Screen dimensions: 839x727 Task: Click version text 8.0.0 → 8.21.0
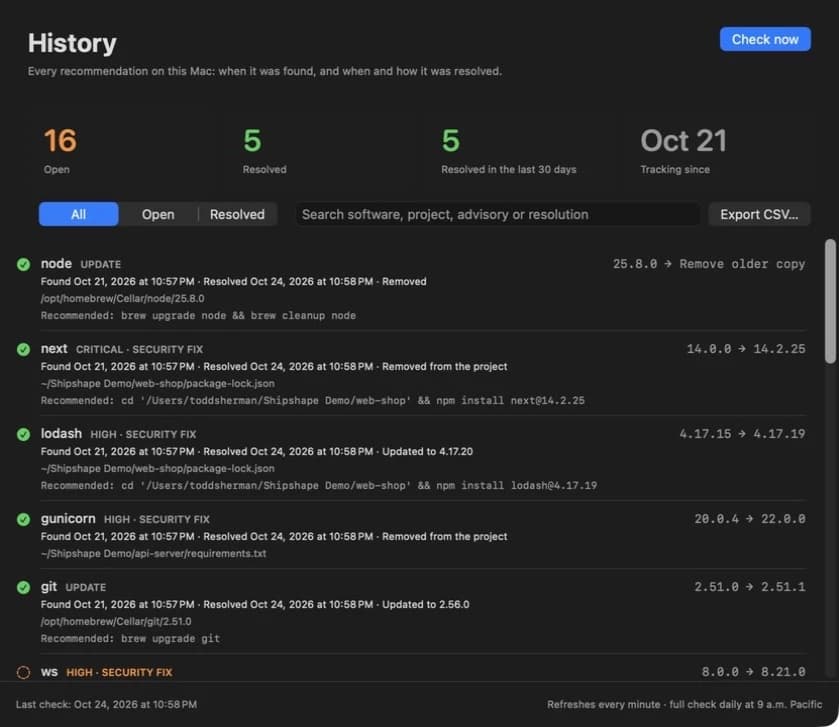753,672
